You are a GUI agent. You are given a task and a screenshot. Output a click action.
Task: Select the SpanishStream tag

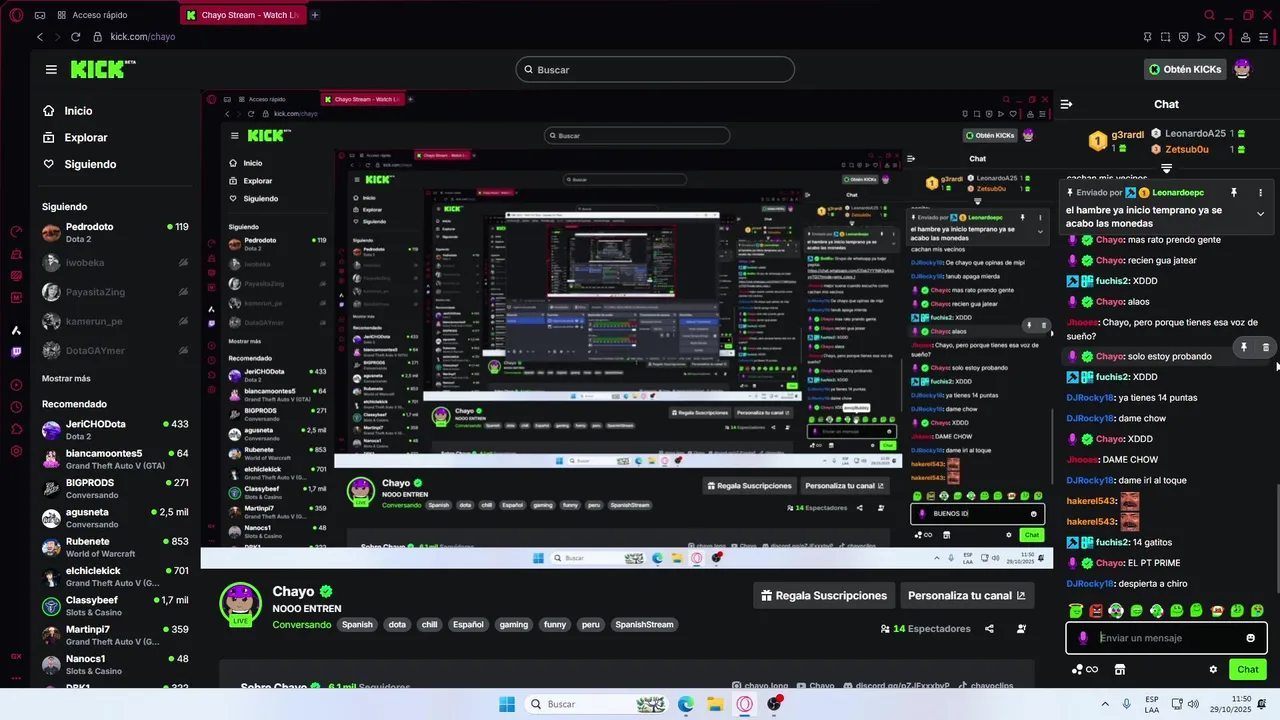pos(644,625)
